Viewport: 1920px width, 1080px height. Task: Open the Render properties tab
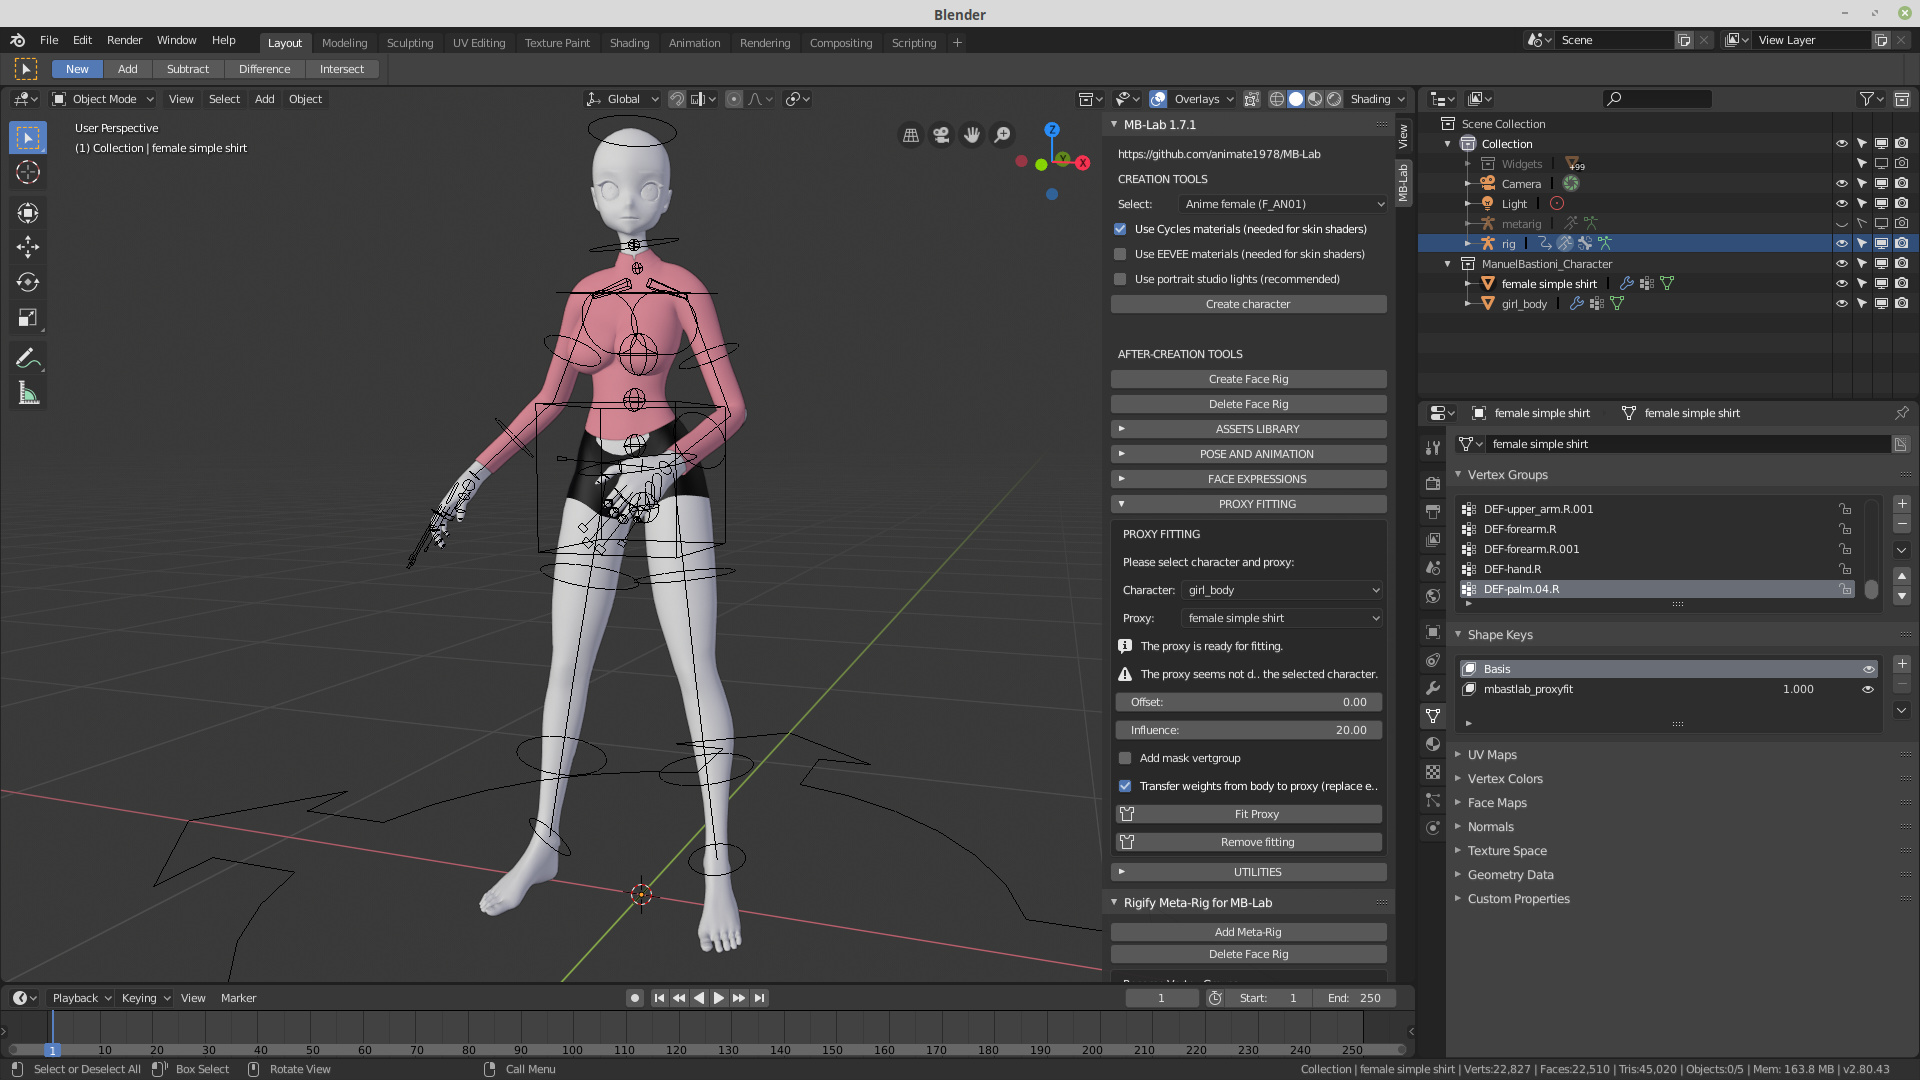pos(1433,483)
